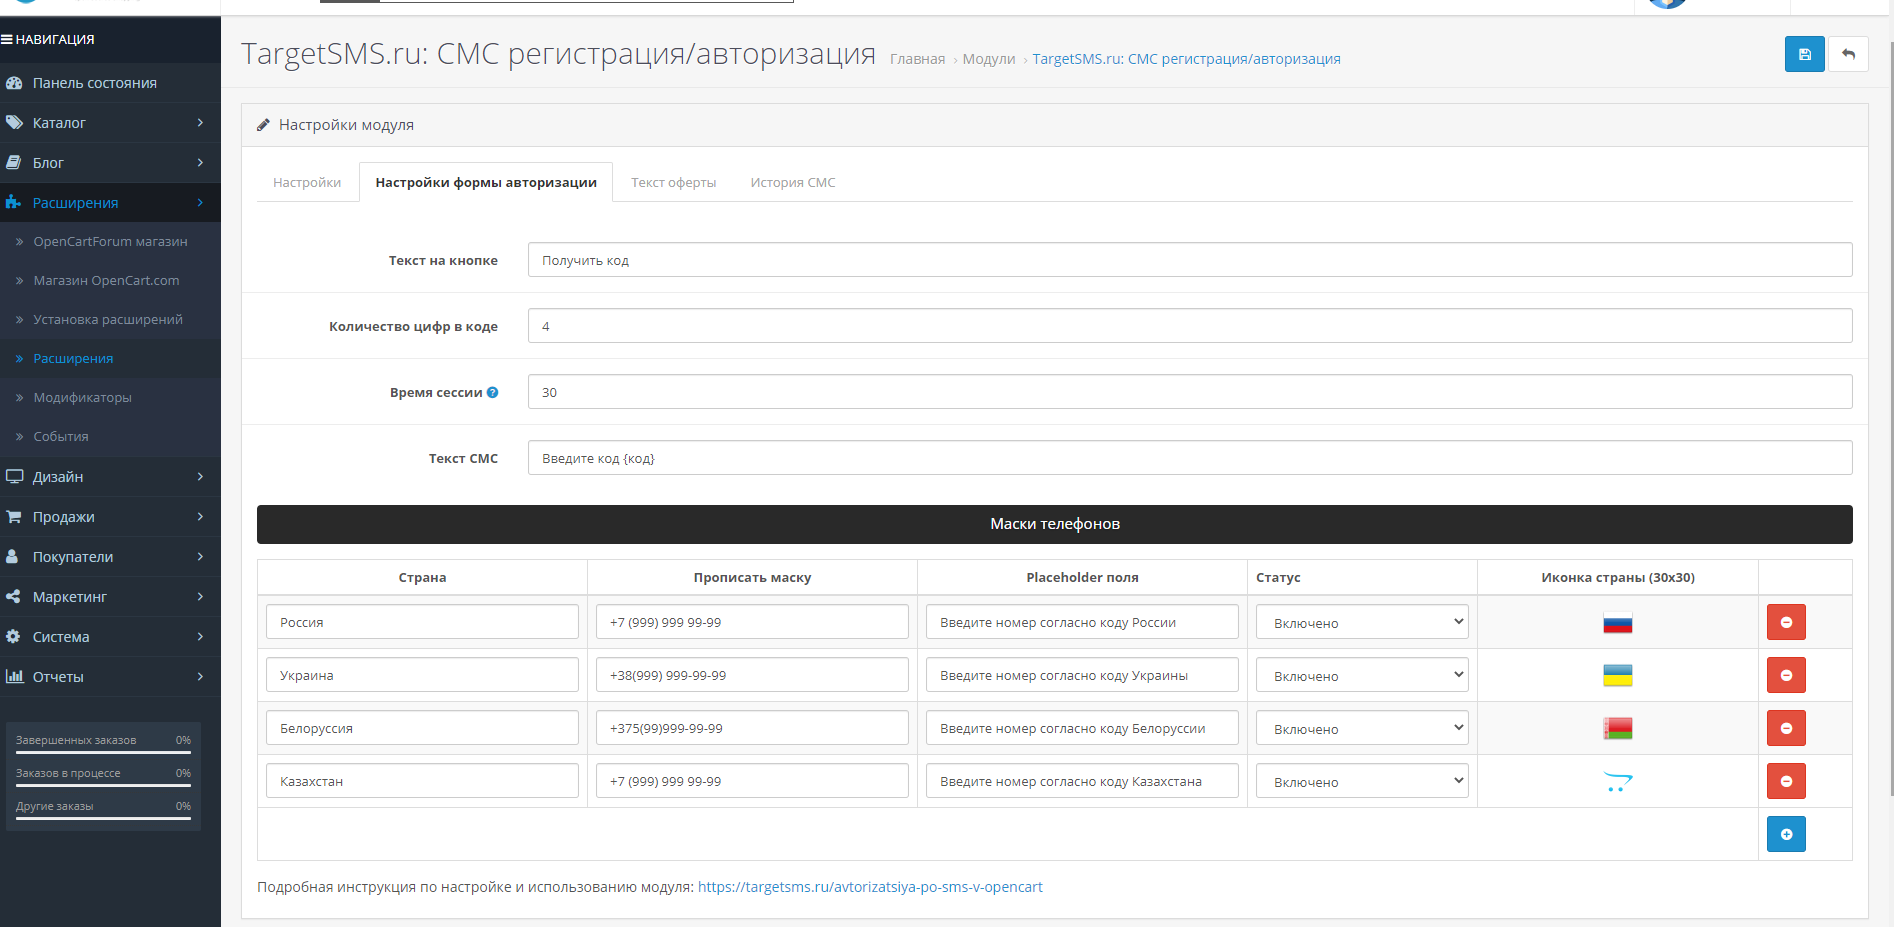
Task: Open the История СМС tab
Action: click(793, 182)
